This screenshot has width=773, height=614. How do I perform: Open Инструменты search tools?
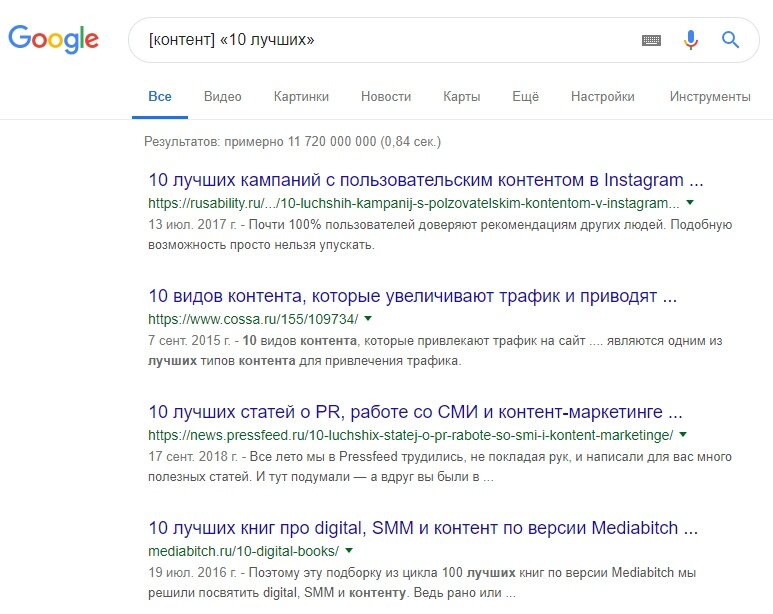click(710, 96)
